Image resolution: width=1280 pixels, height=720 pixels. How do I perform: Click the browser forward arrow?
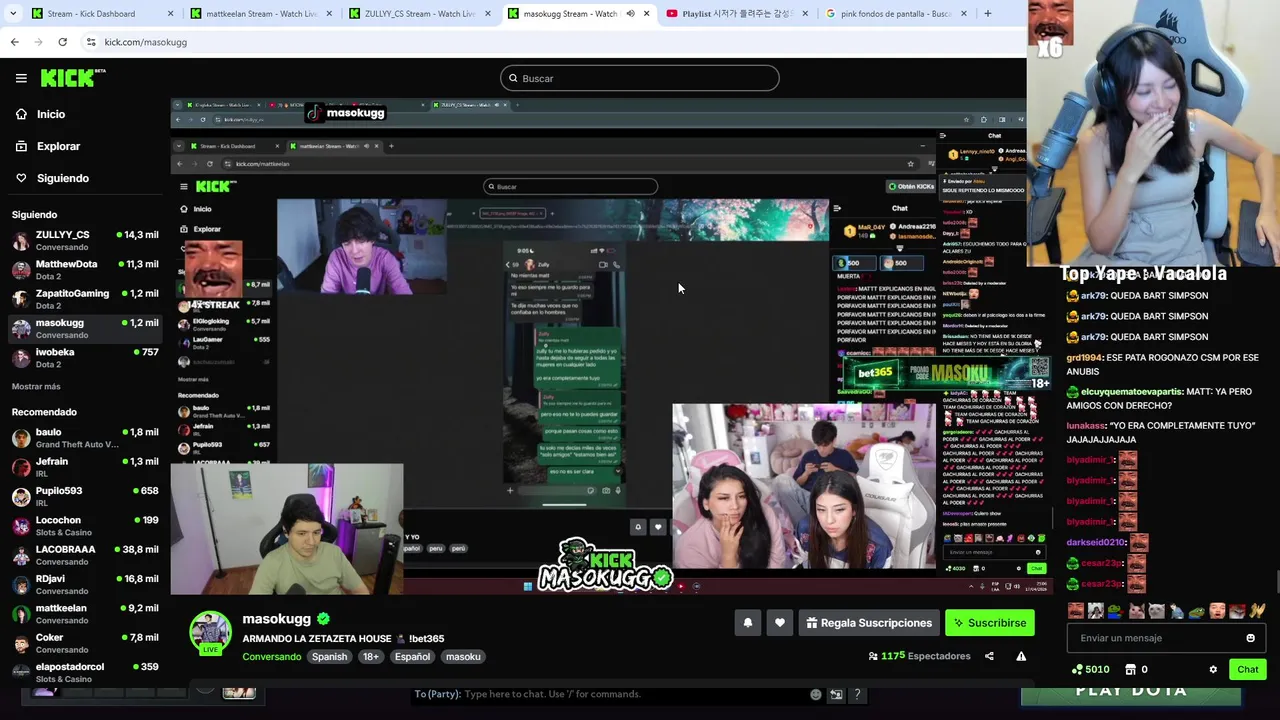pos(38,42)
